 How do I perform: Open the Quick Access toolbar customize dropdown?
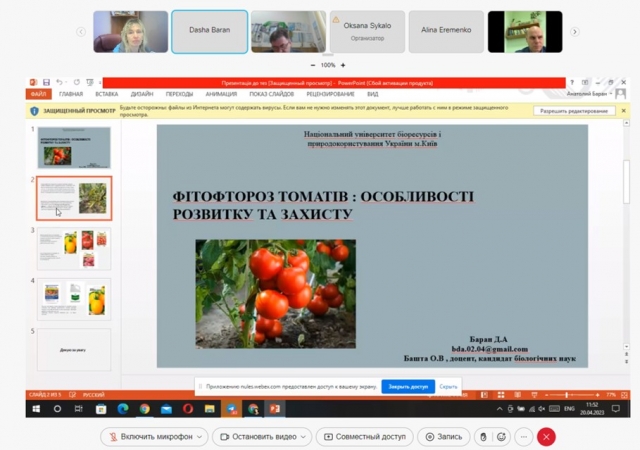tap(100, 83)
